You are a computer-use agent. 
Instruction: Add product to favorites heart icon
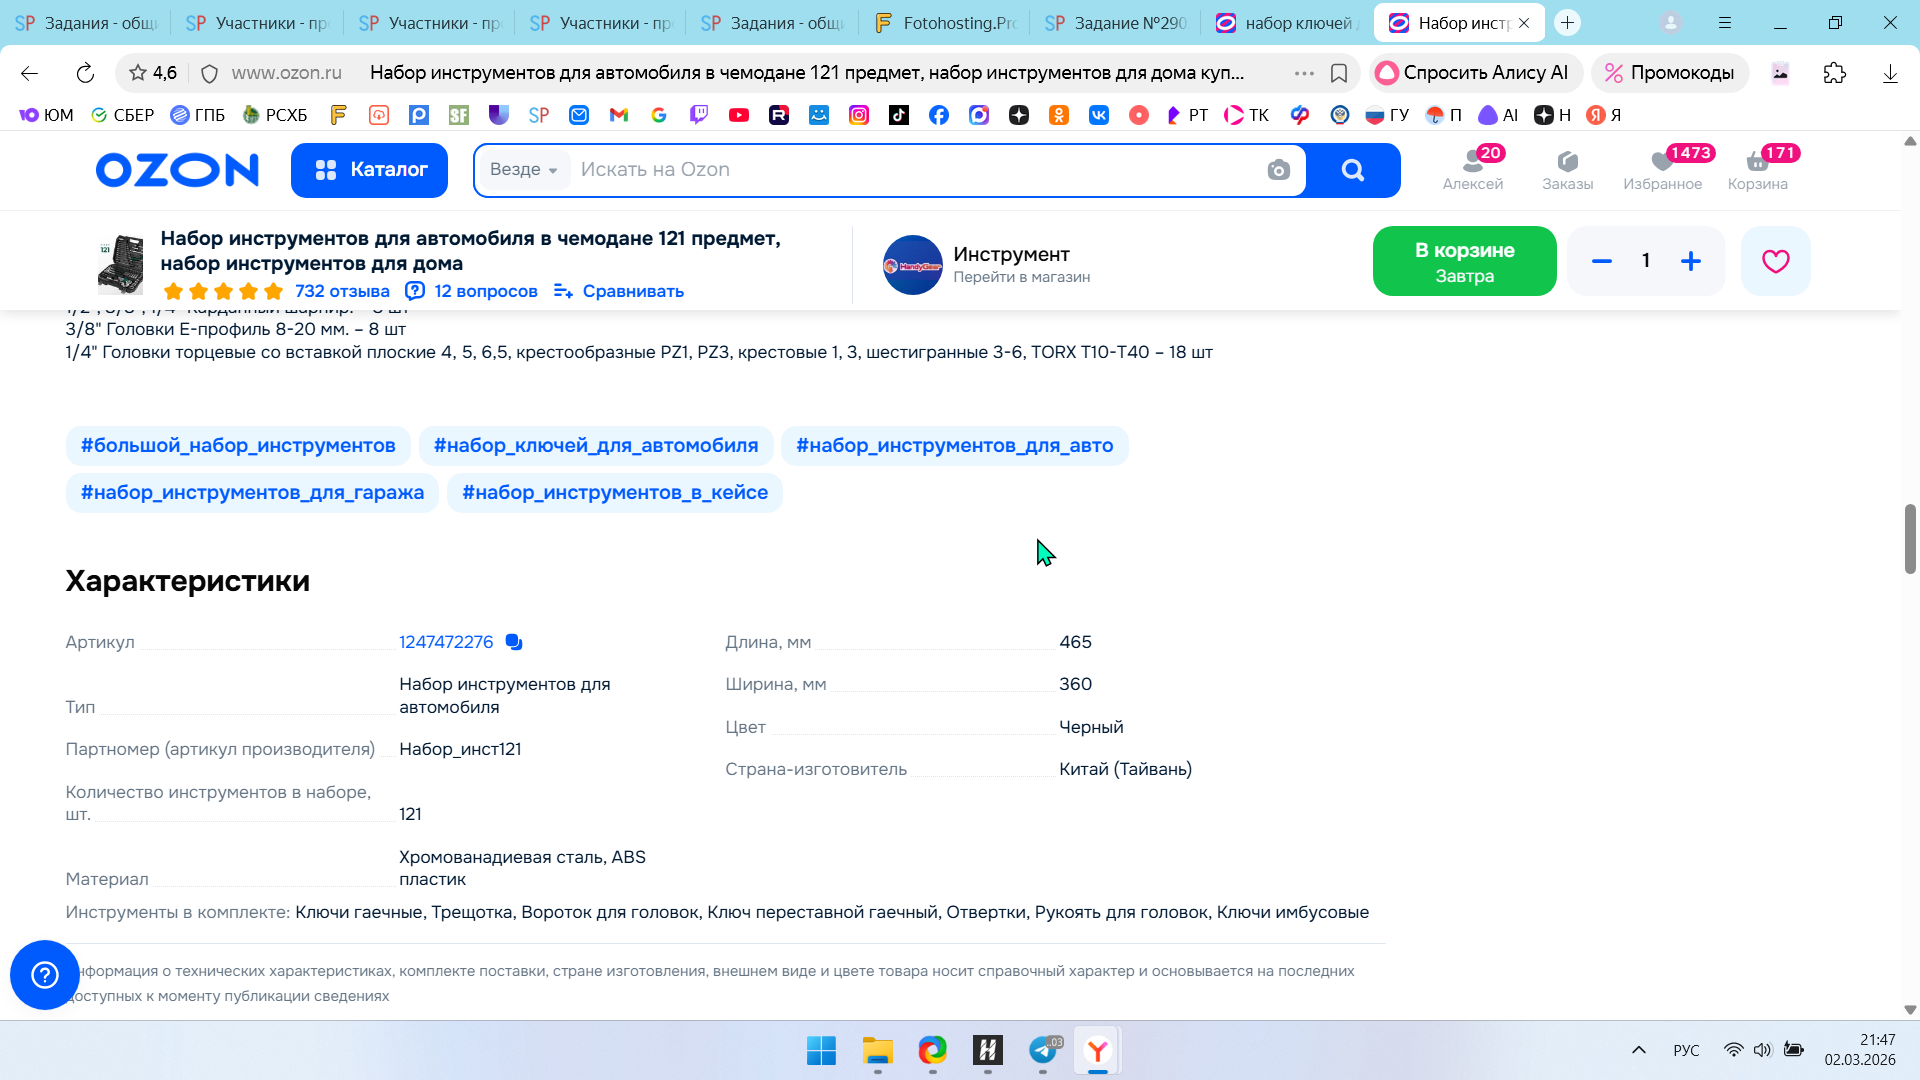pos(1775,261)
